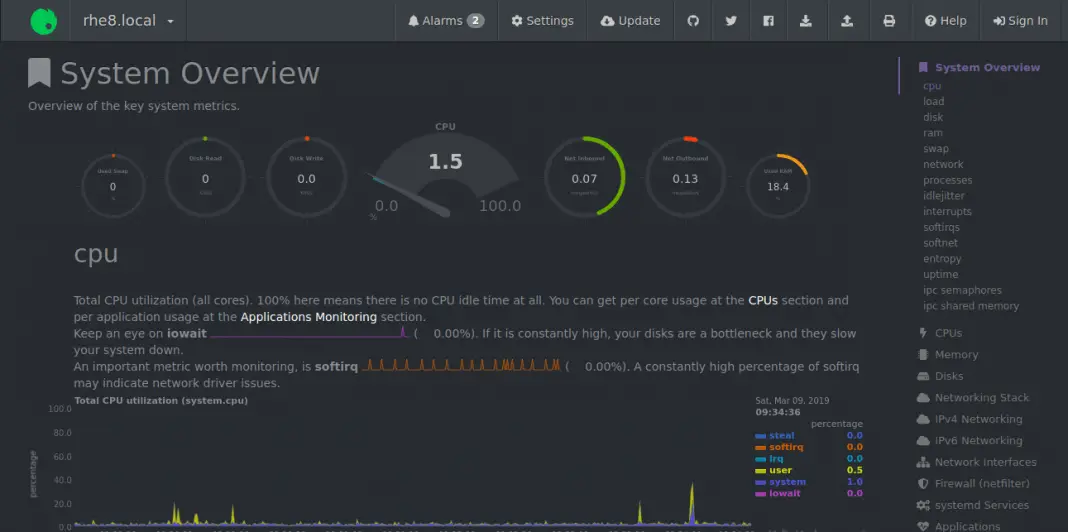Click the upload snapshot icon
The height and width of the screenshot is (532, 1068).
pyautogui.click(x=848, y=21)
